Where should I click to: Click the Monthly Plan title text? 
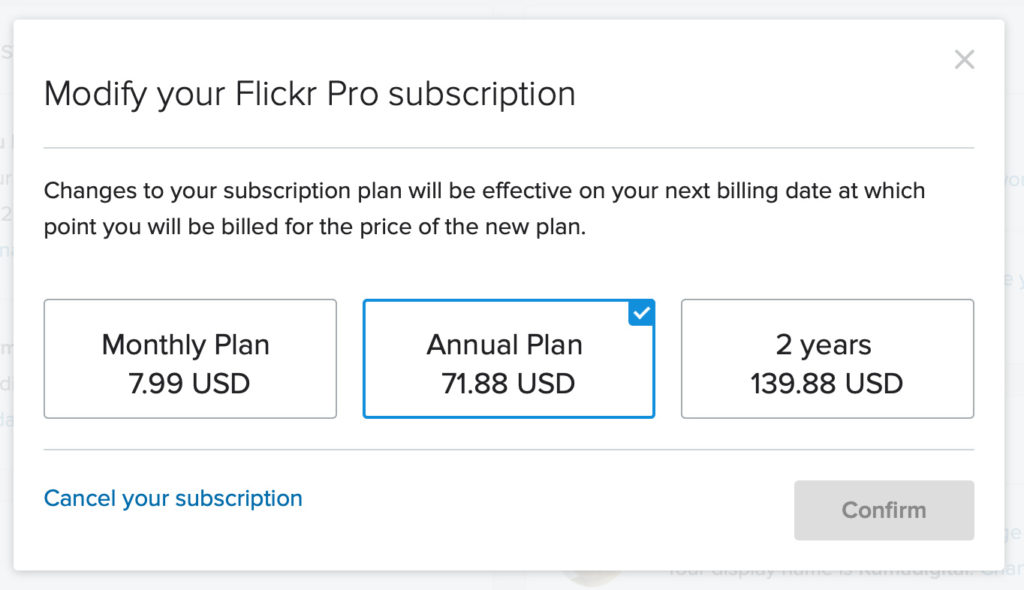click(x=186, y=345)
